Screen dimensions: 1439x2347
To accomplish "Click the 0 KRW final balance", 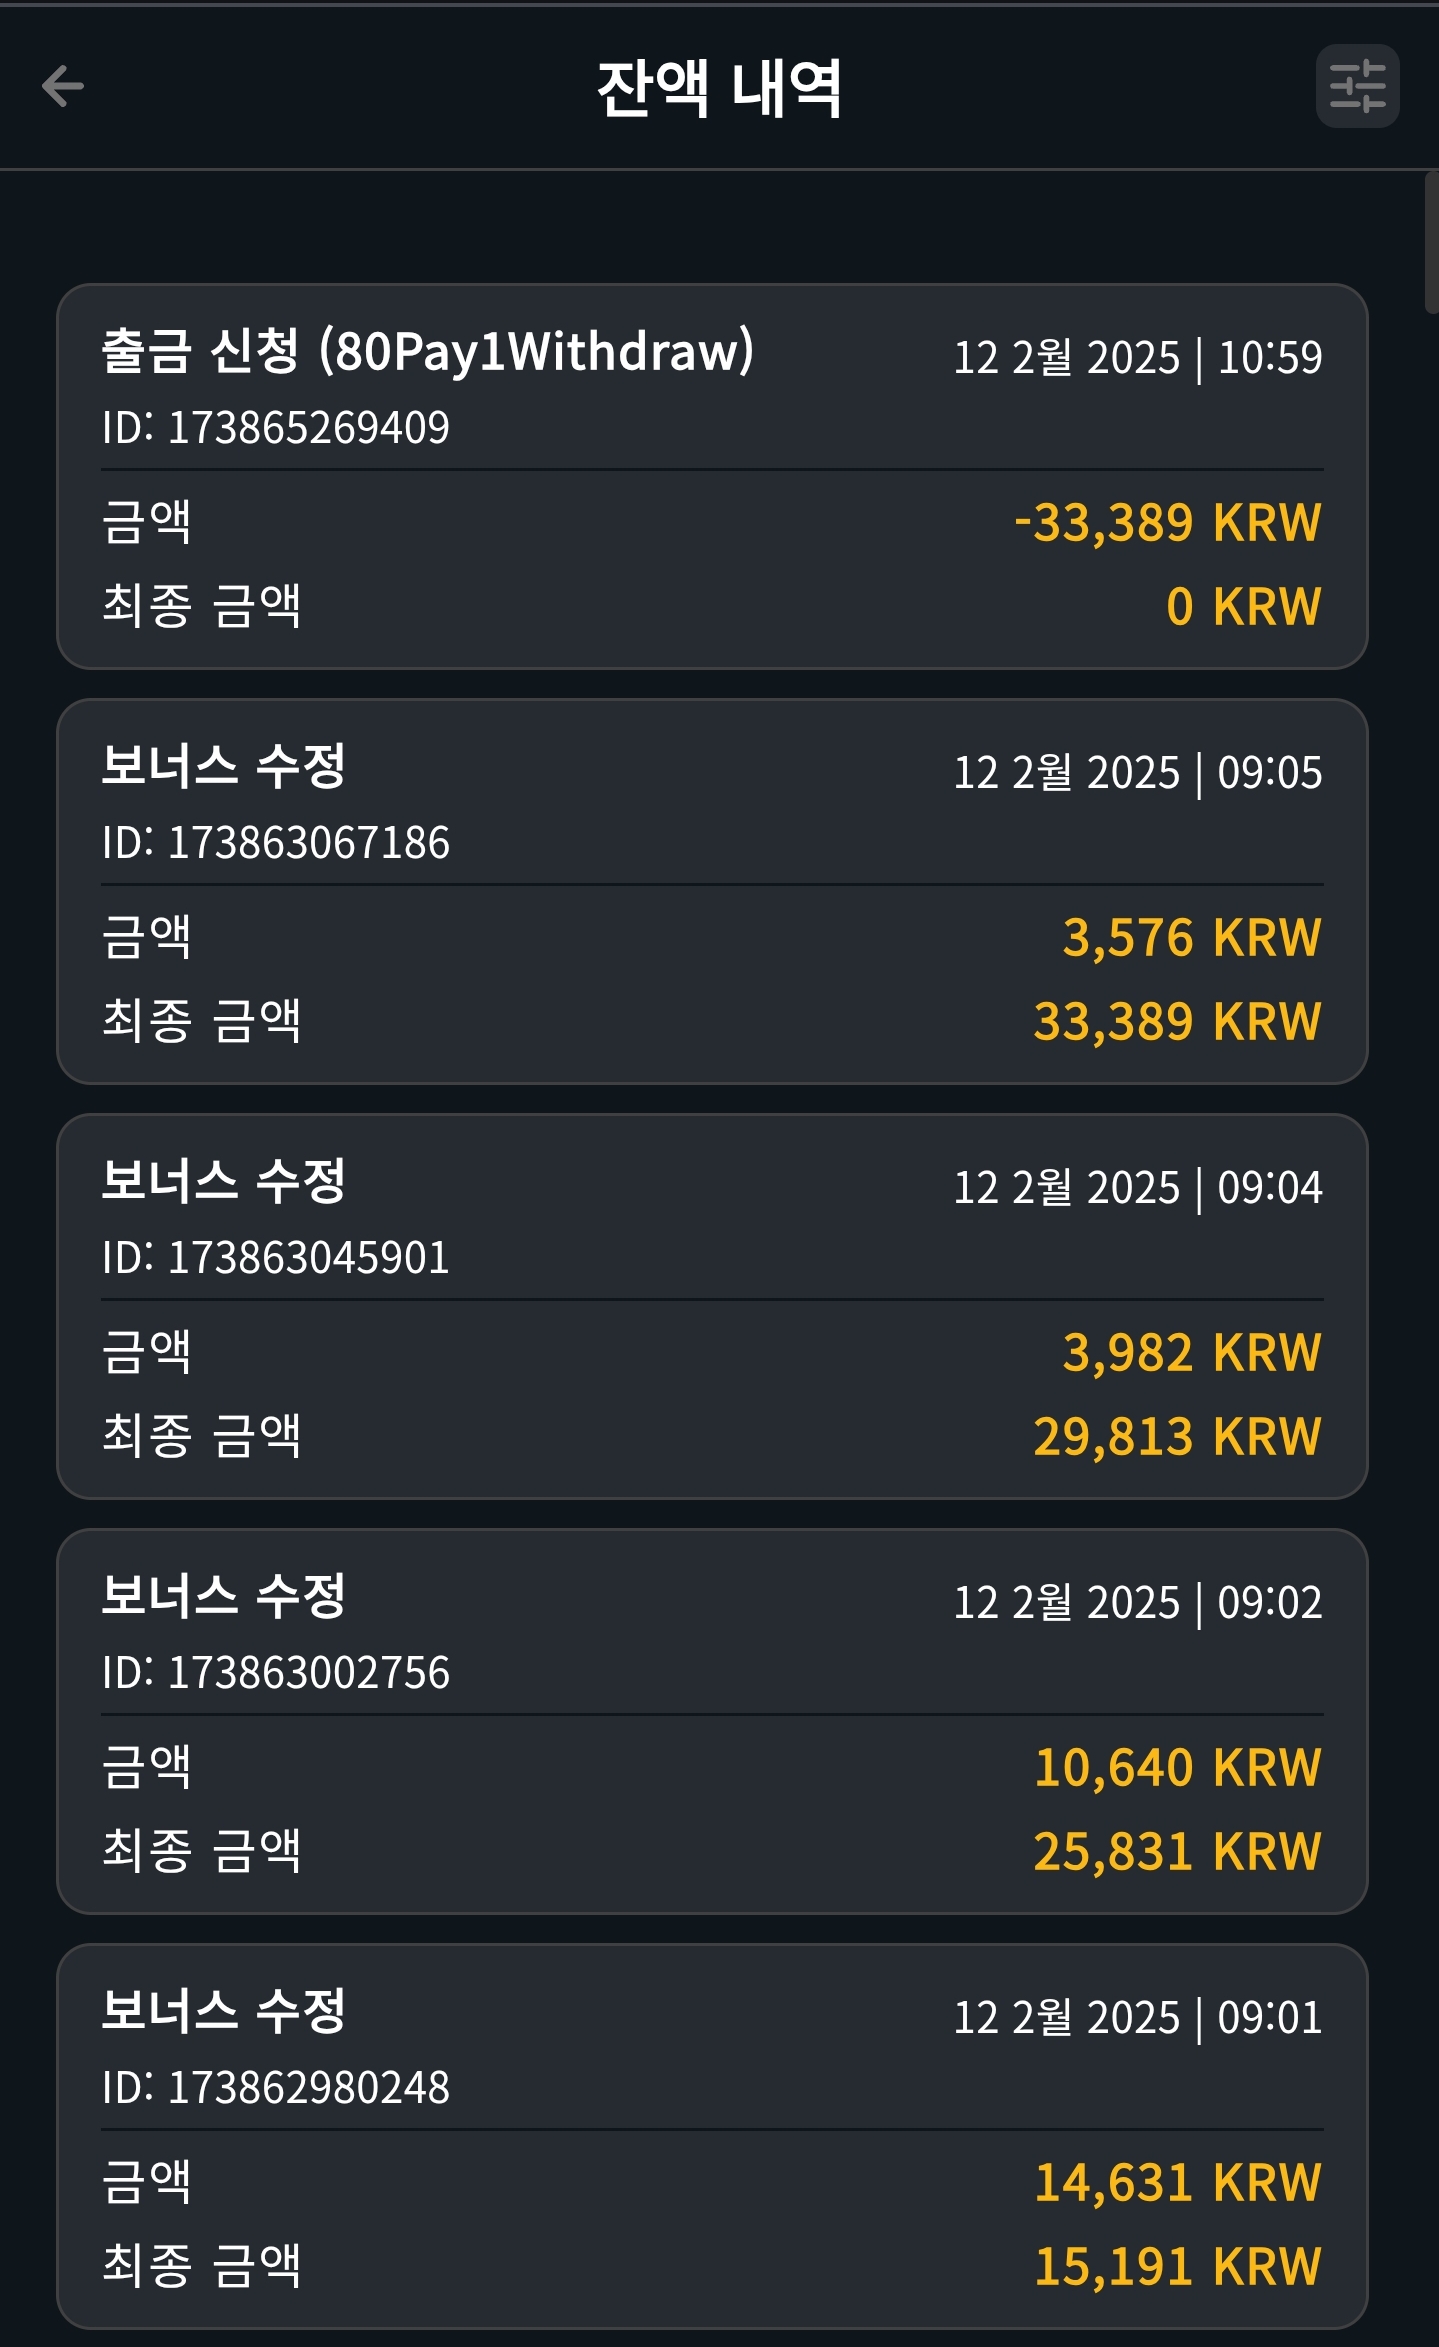I will (x=1244, y=606).
